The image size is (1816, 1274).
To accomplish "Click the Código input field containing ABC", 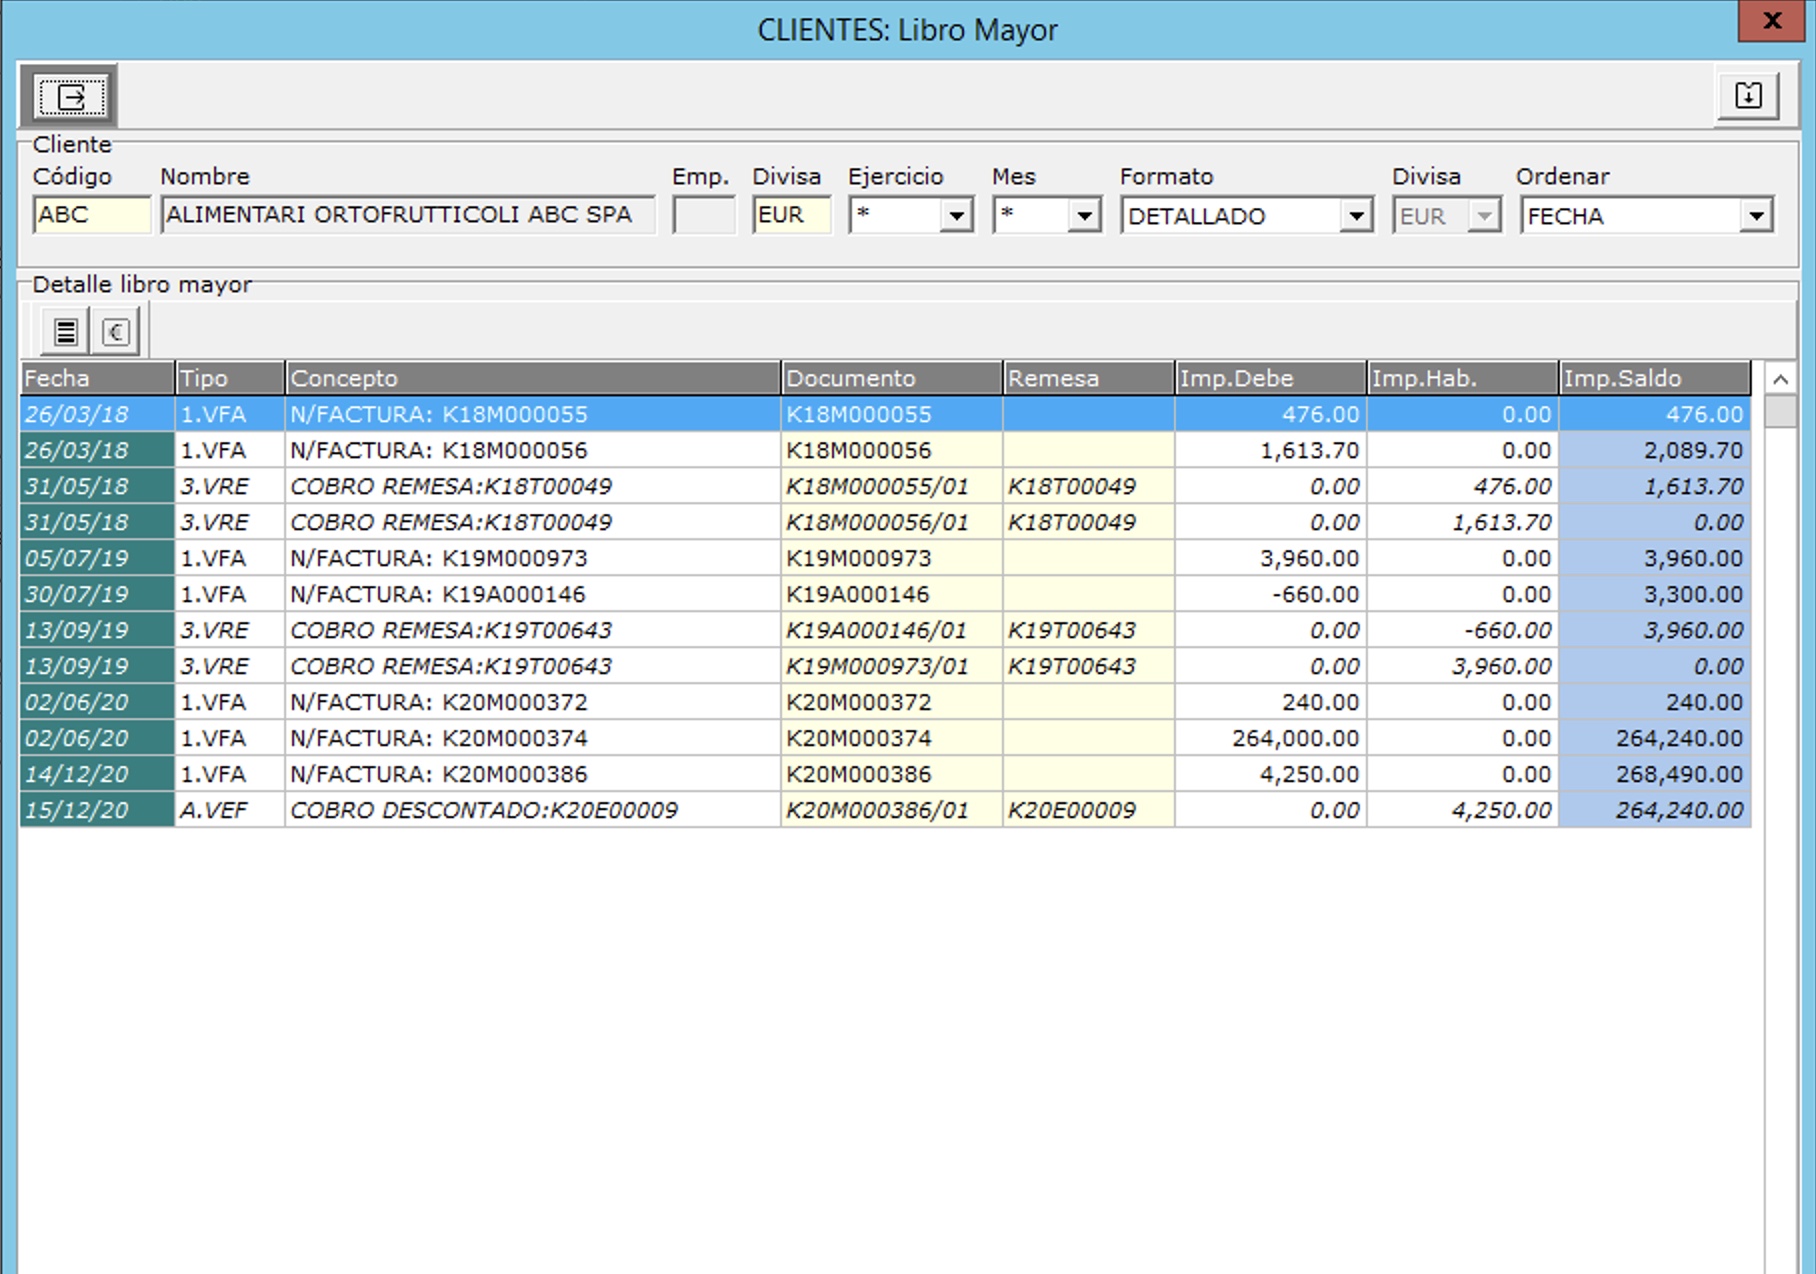I will 91,215.
